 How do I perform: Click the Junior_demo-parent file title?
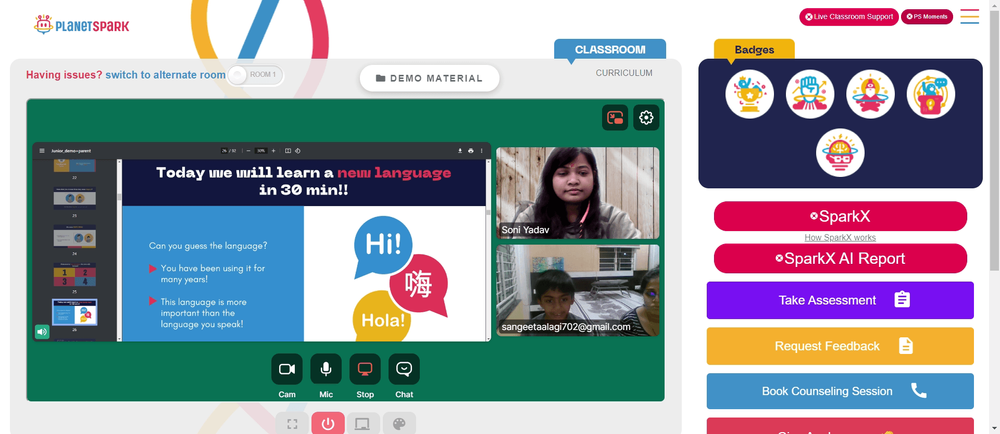71,150
